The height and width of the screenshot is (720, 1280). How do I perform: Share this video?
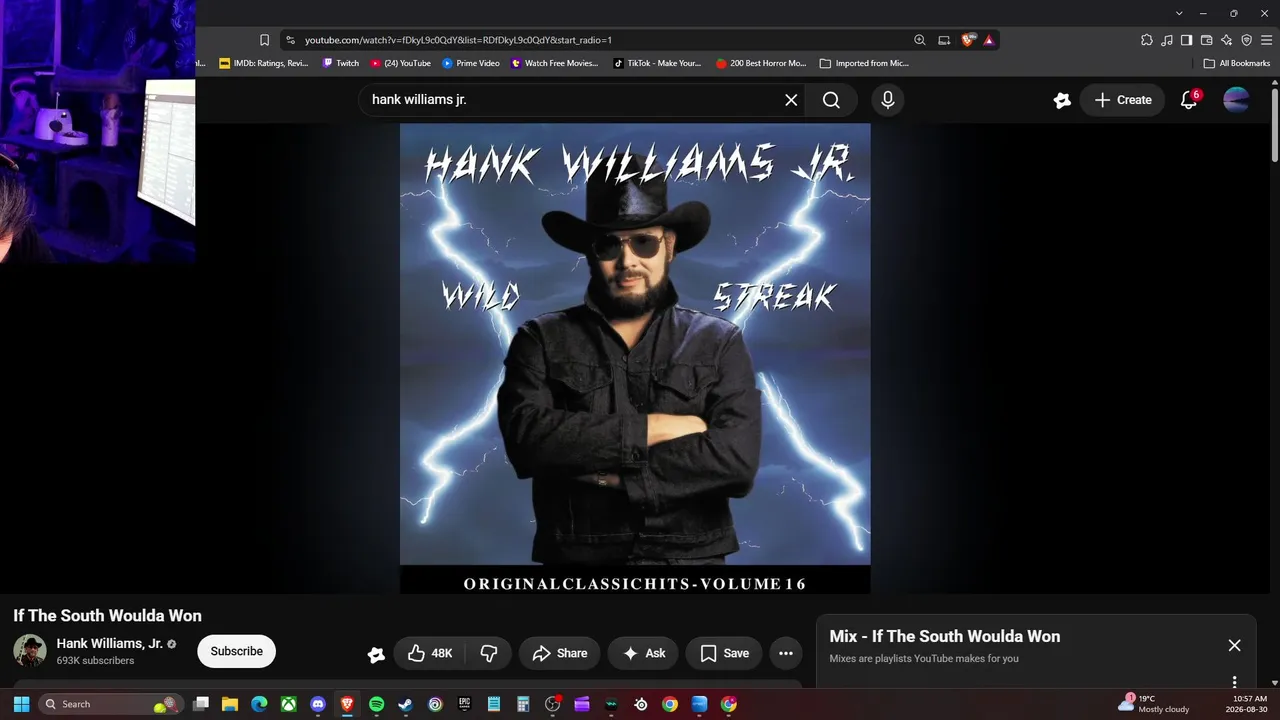tap(560, 653)
